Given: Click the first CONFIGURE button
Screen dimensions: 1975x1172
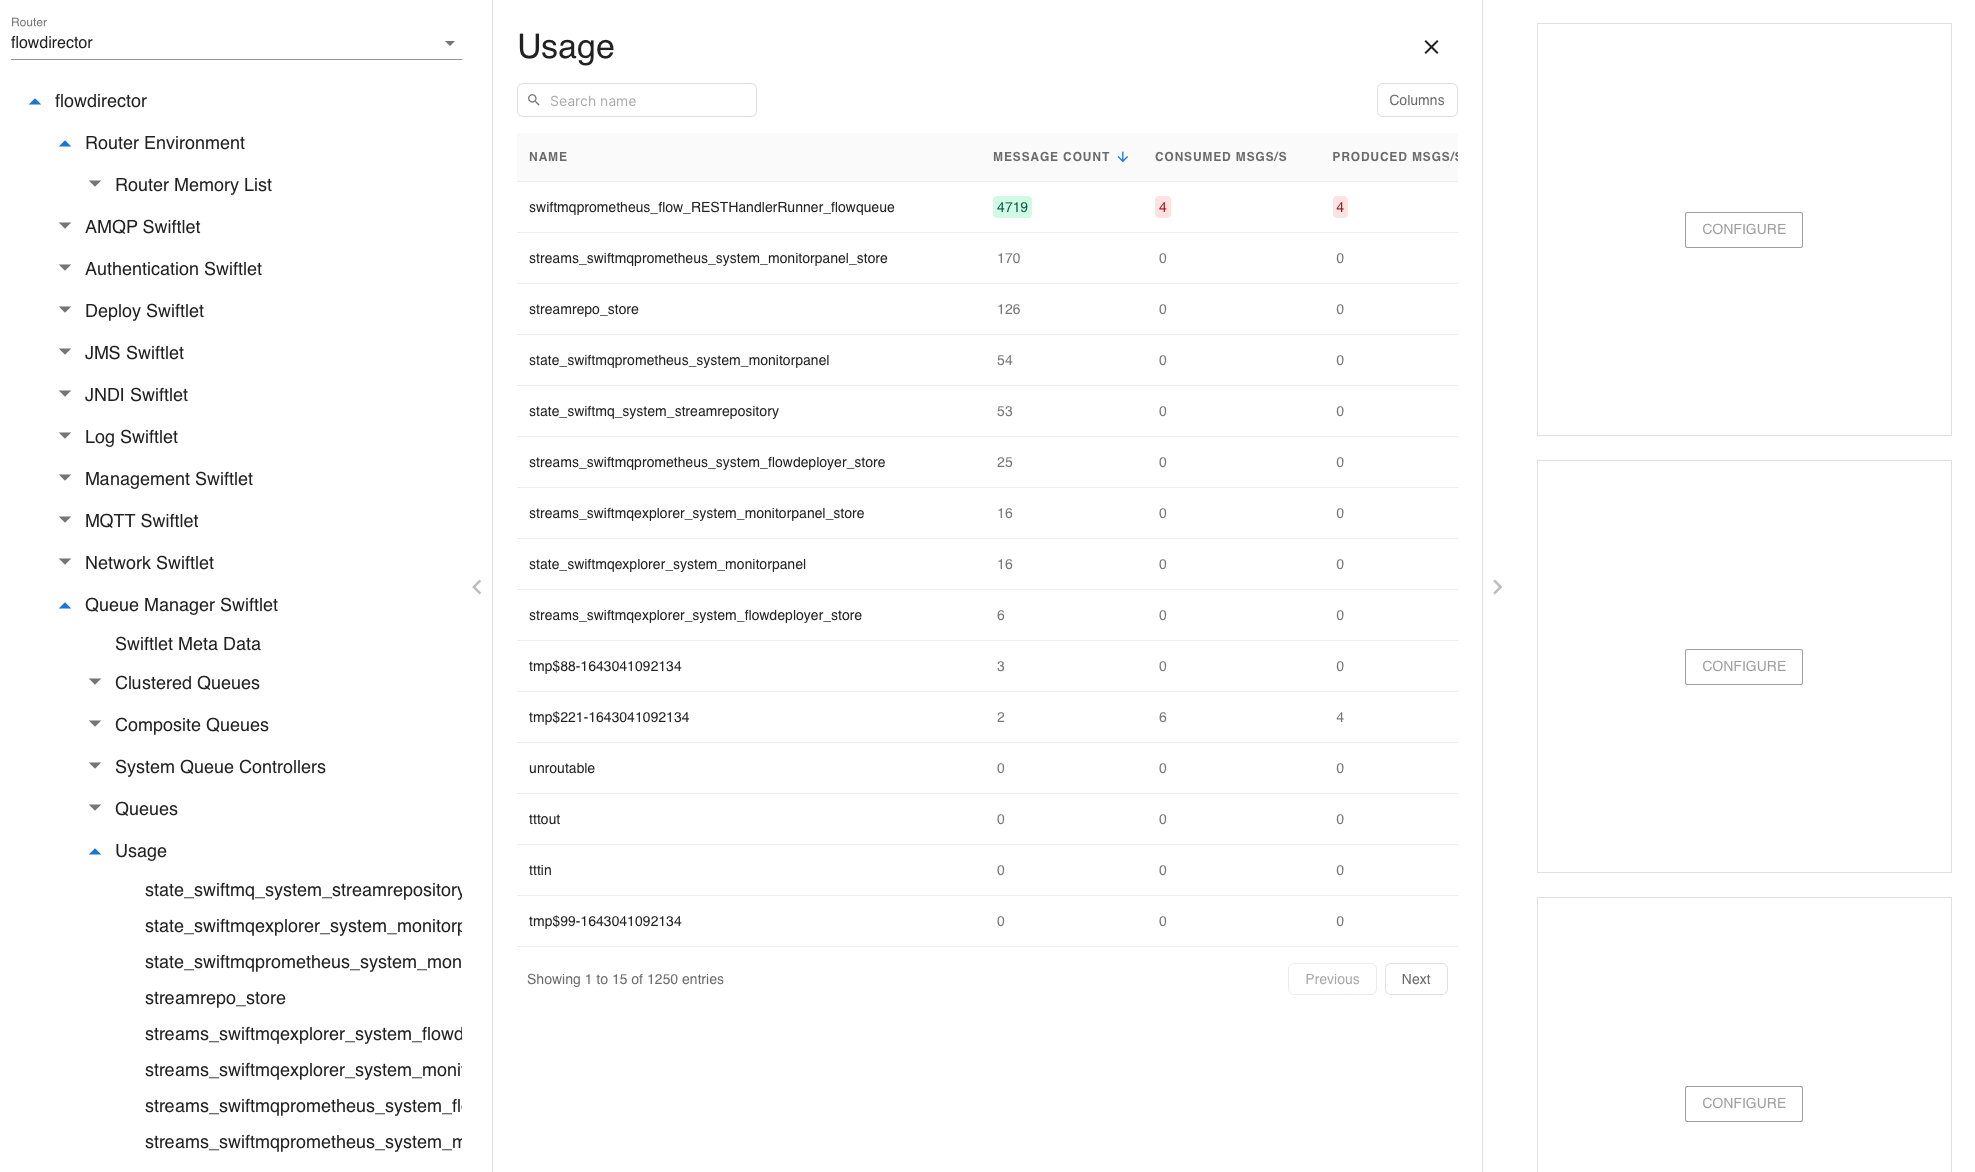Looking at the screenshot, I should 1743,229.
